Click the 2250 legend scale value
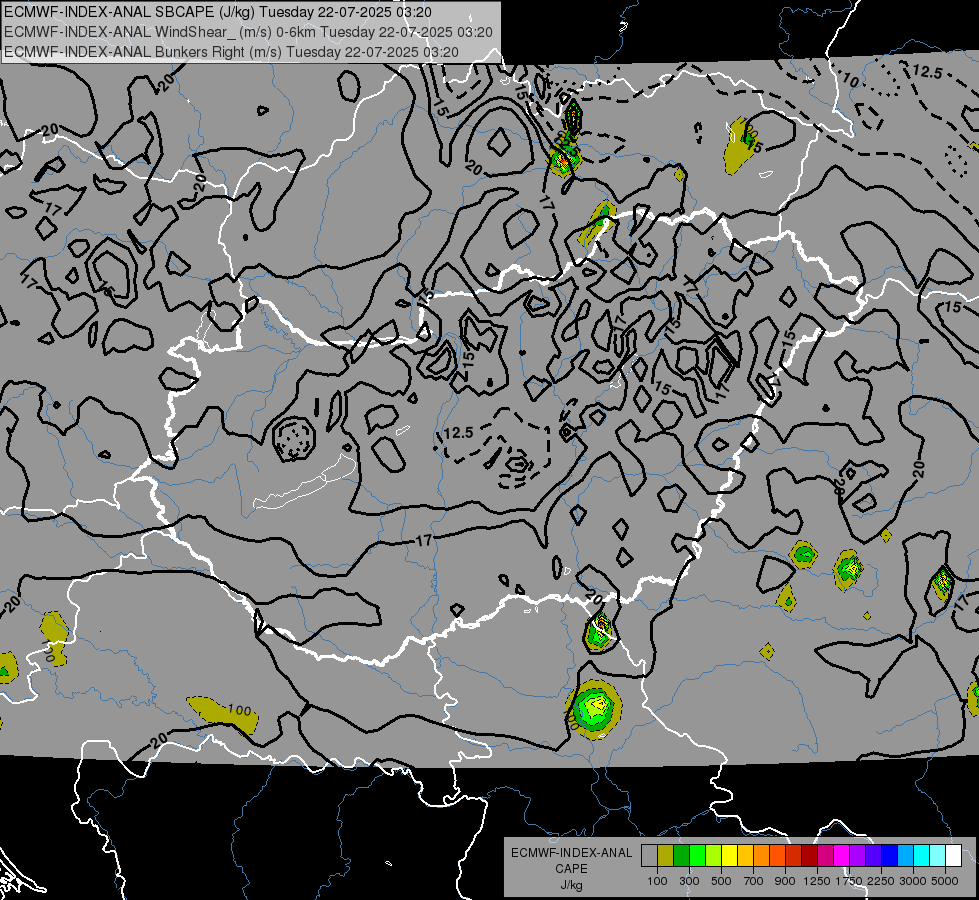979x900 pixels. (x=881, y=881)
